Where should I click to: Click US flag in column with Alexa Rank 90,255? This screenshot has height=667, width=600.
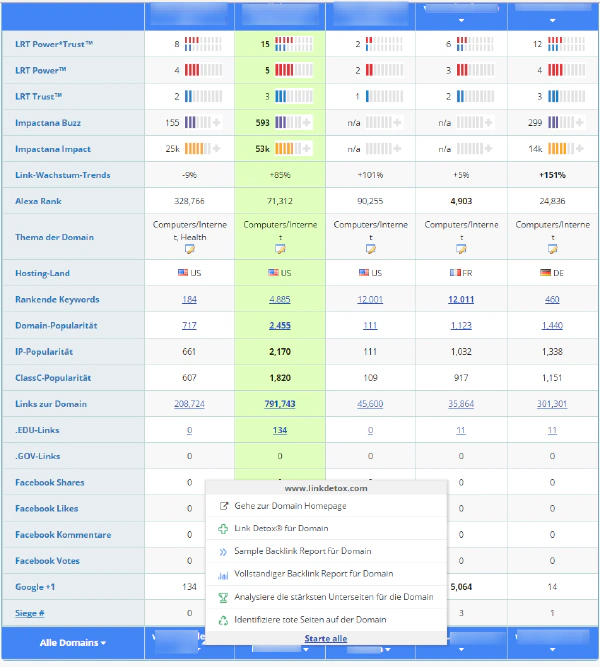pyautogui.click(x=364, y=273)
